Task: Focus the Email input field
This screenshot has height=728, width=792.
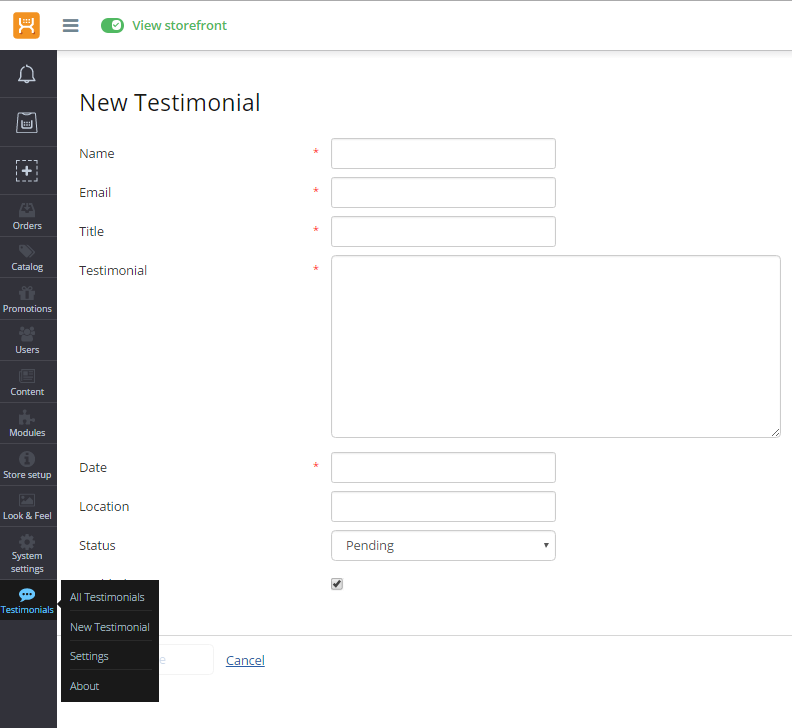Action: click(443, 192)
